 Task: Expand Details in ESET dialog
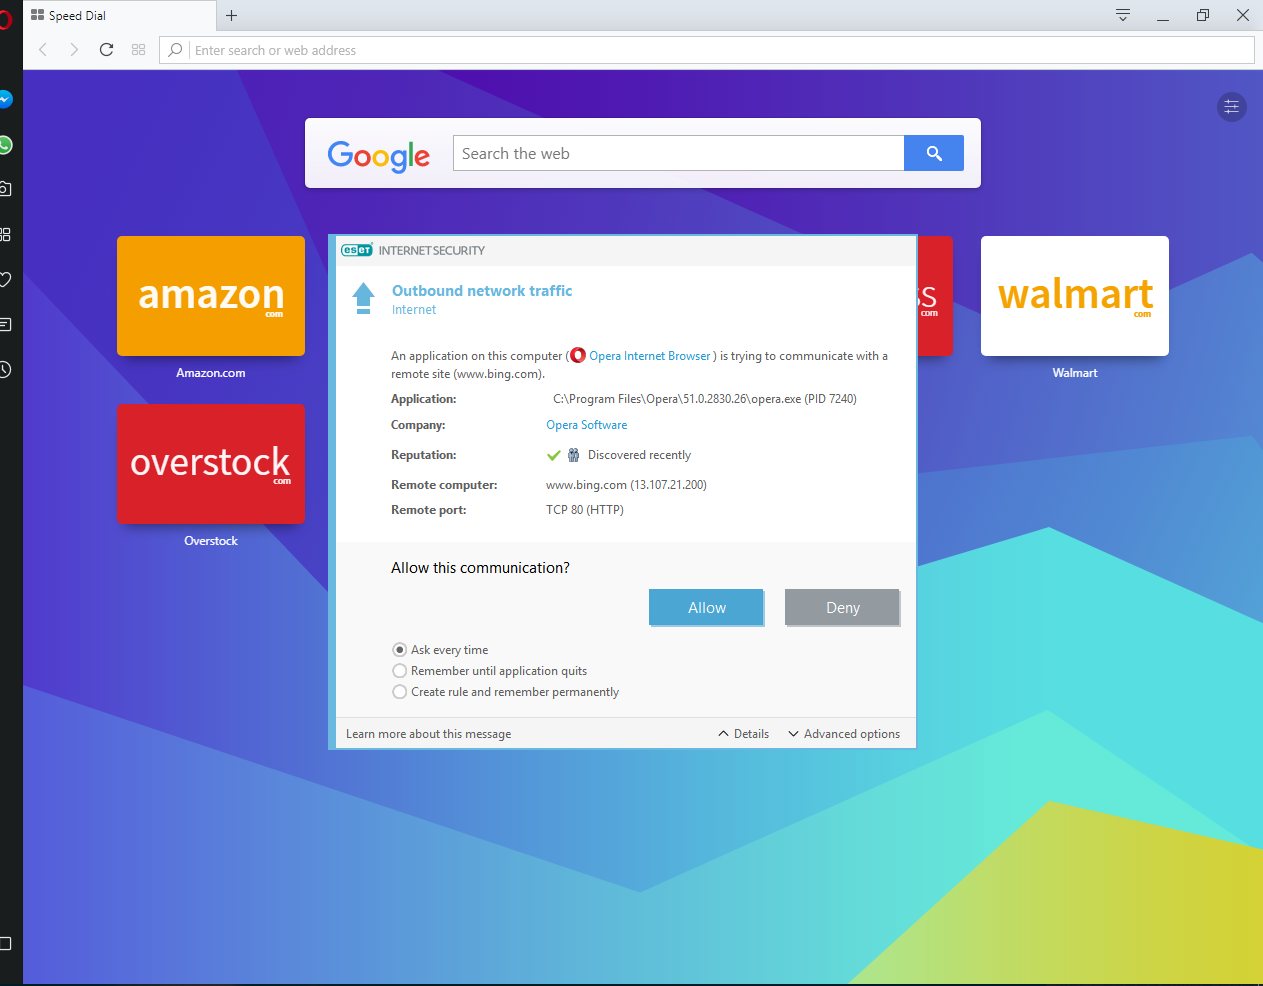(x=743, y=734)
